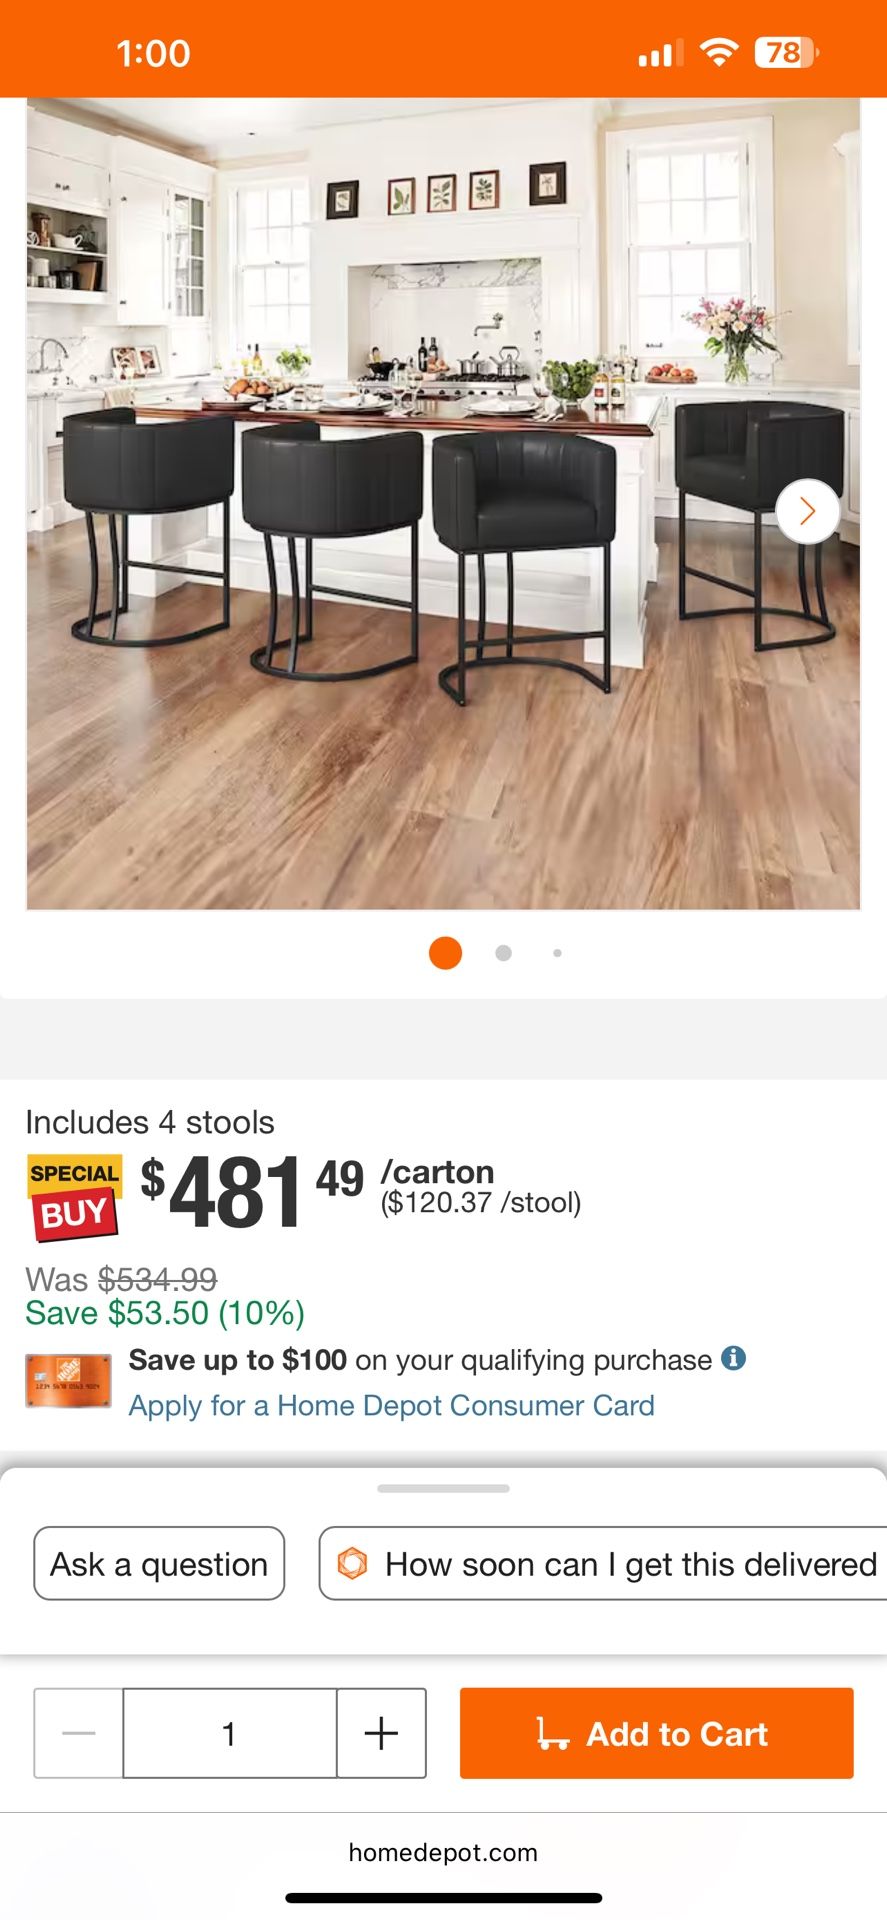
Task: Select the first carousel page dot
Action: [445, 953]
